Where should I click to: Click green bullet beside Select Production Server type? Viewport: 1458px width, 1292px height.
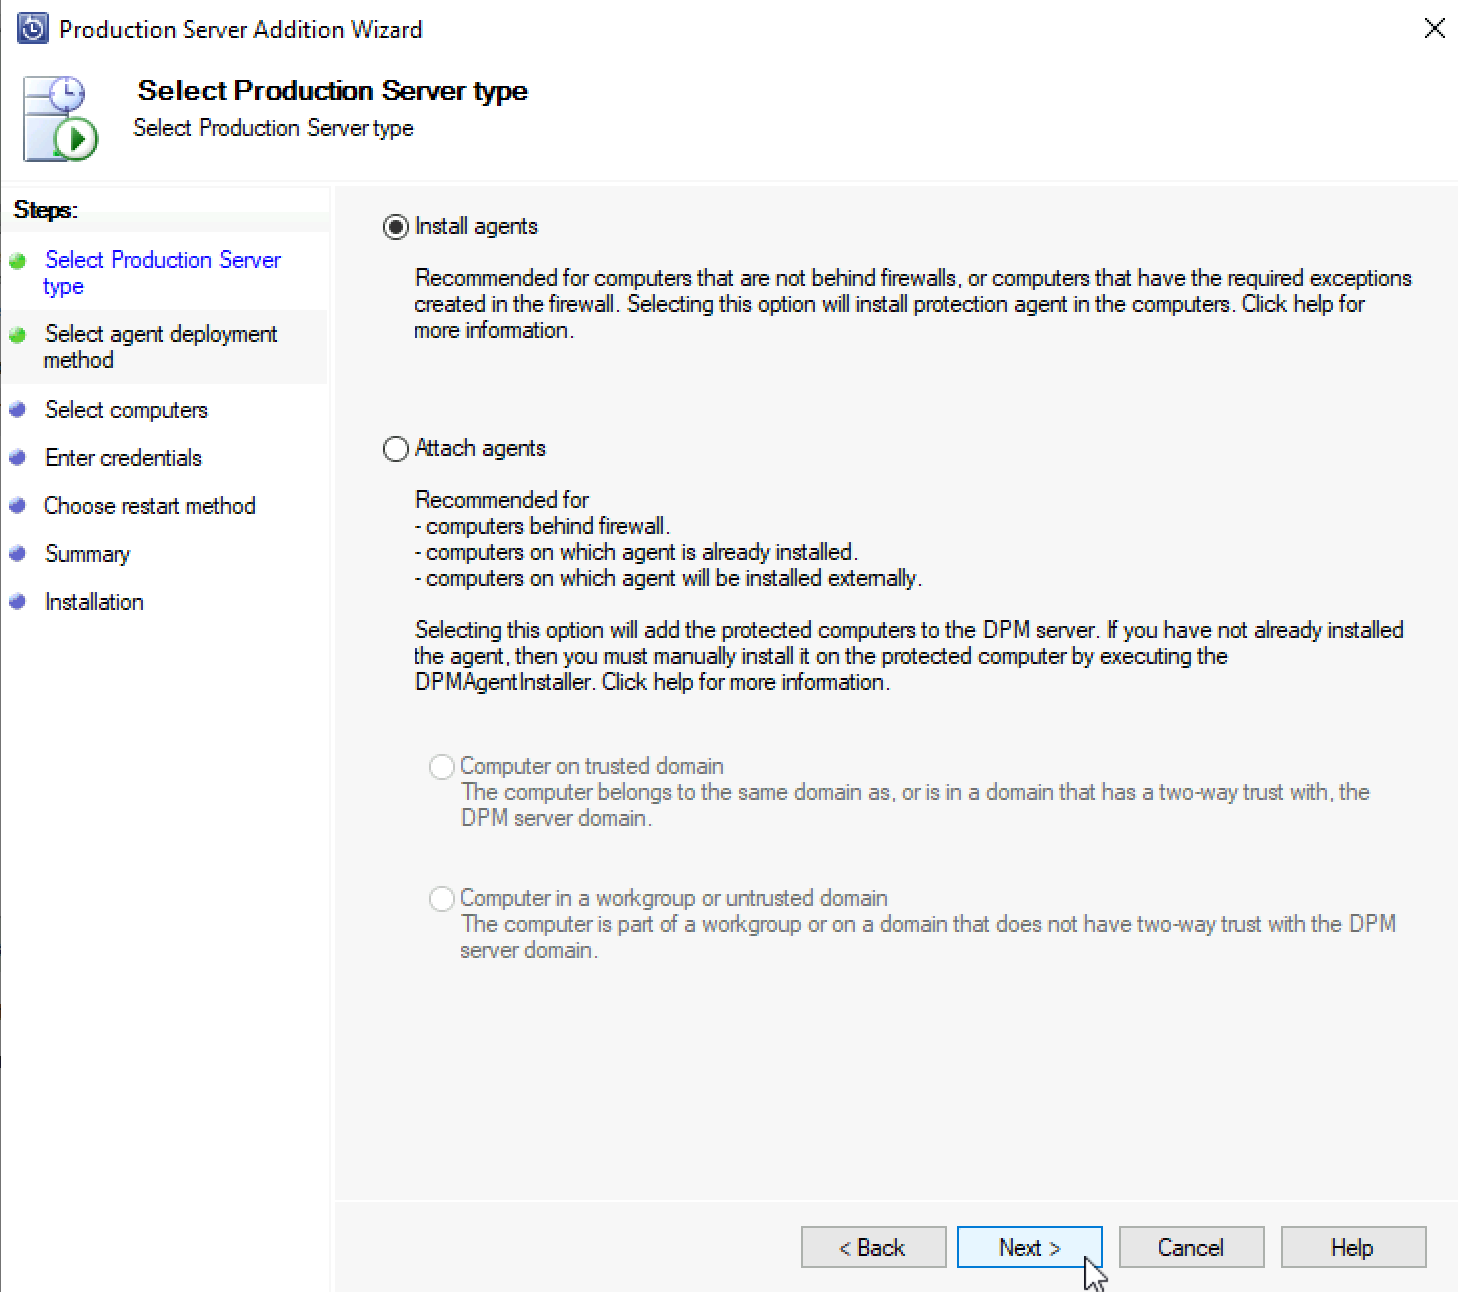point(17,262)
